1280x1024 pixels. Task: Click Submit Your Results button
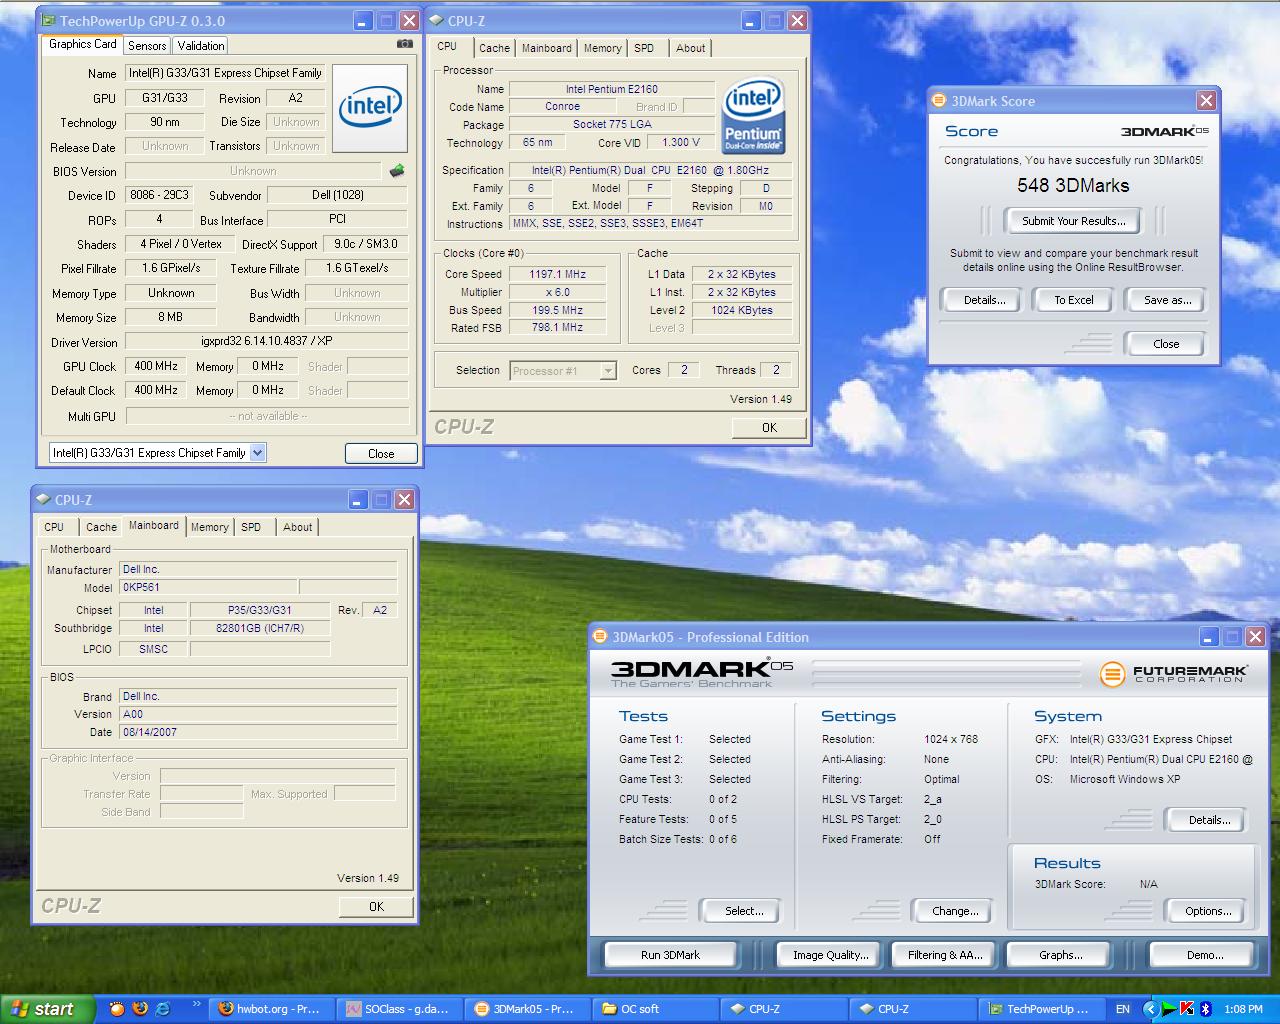[1073, 221]
